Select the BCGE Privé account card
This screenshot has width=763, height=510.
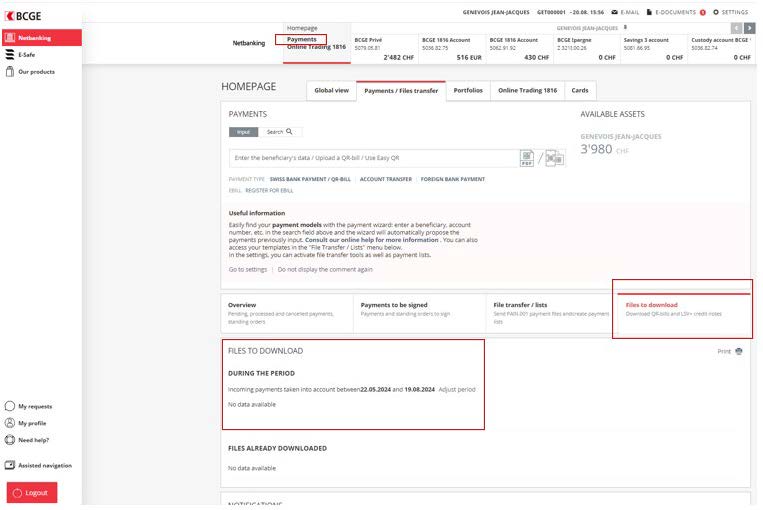tap(384, 49)
